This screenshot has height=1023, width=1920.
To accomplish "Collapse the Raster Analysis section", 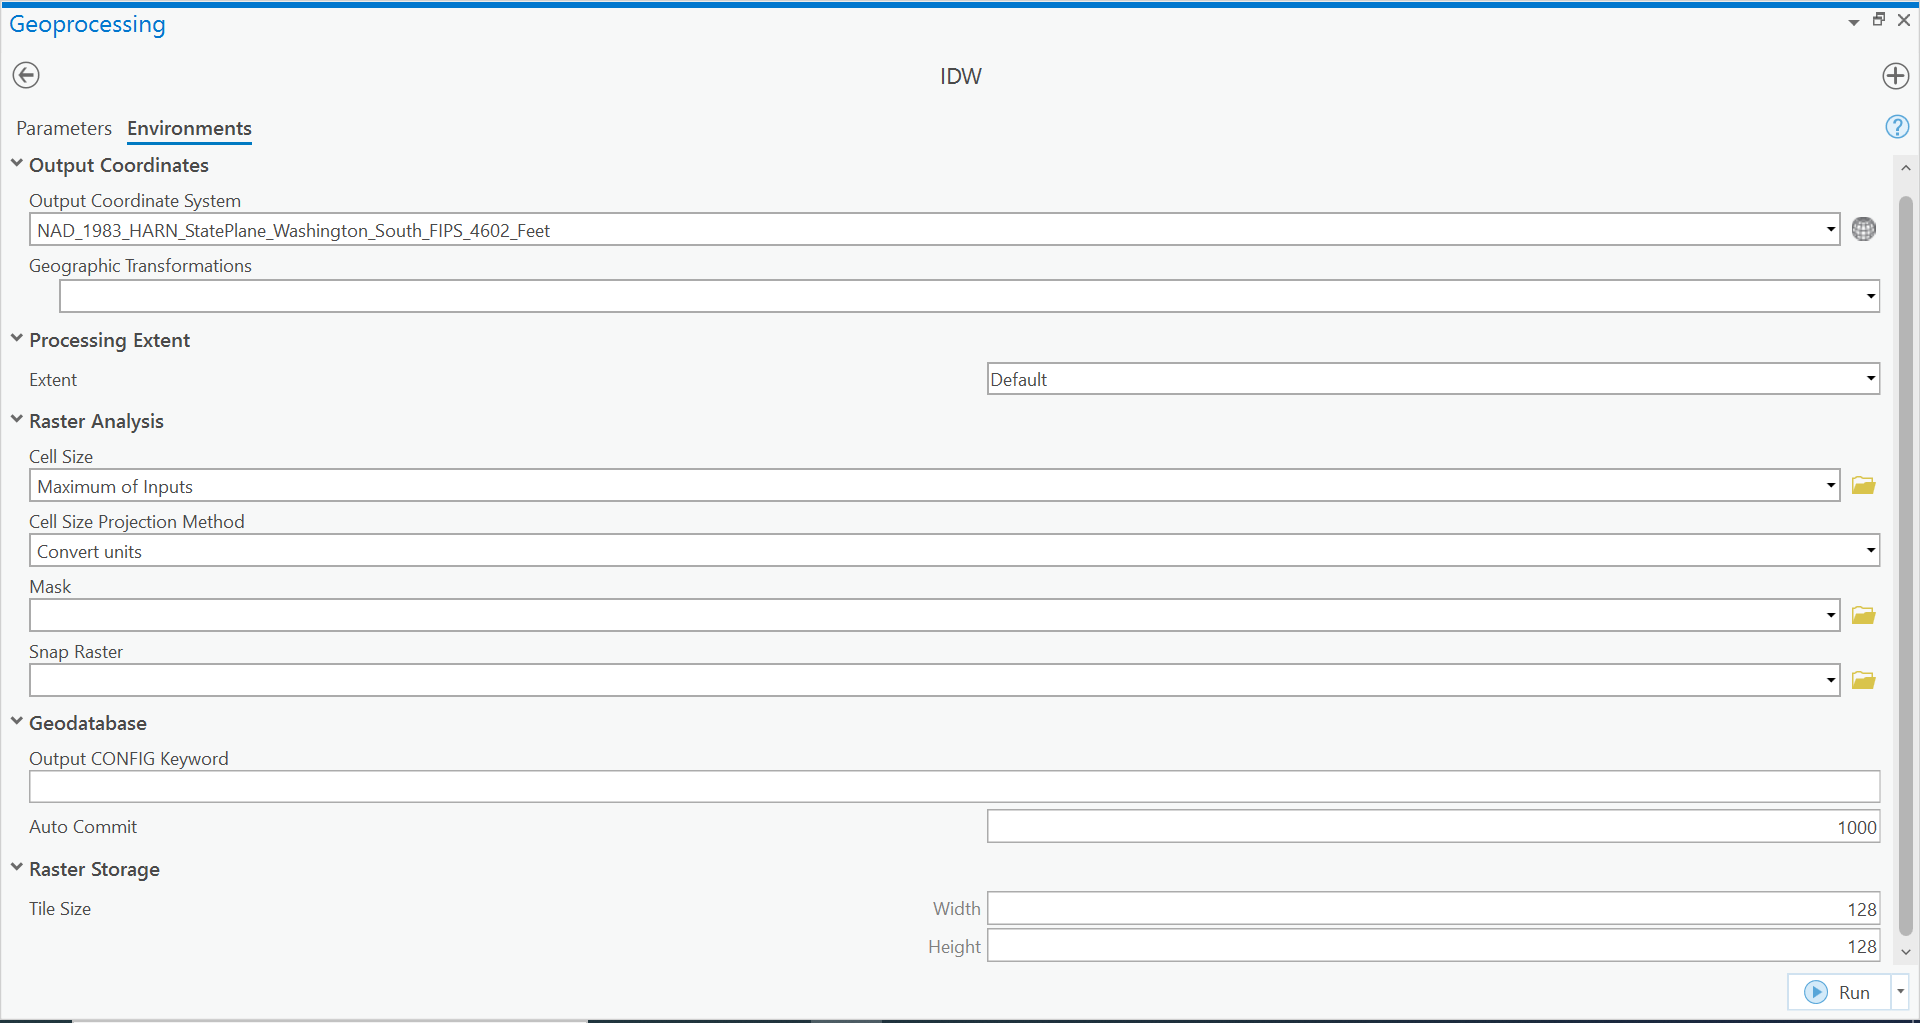I will 17,420.
